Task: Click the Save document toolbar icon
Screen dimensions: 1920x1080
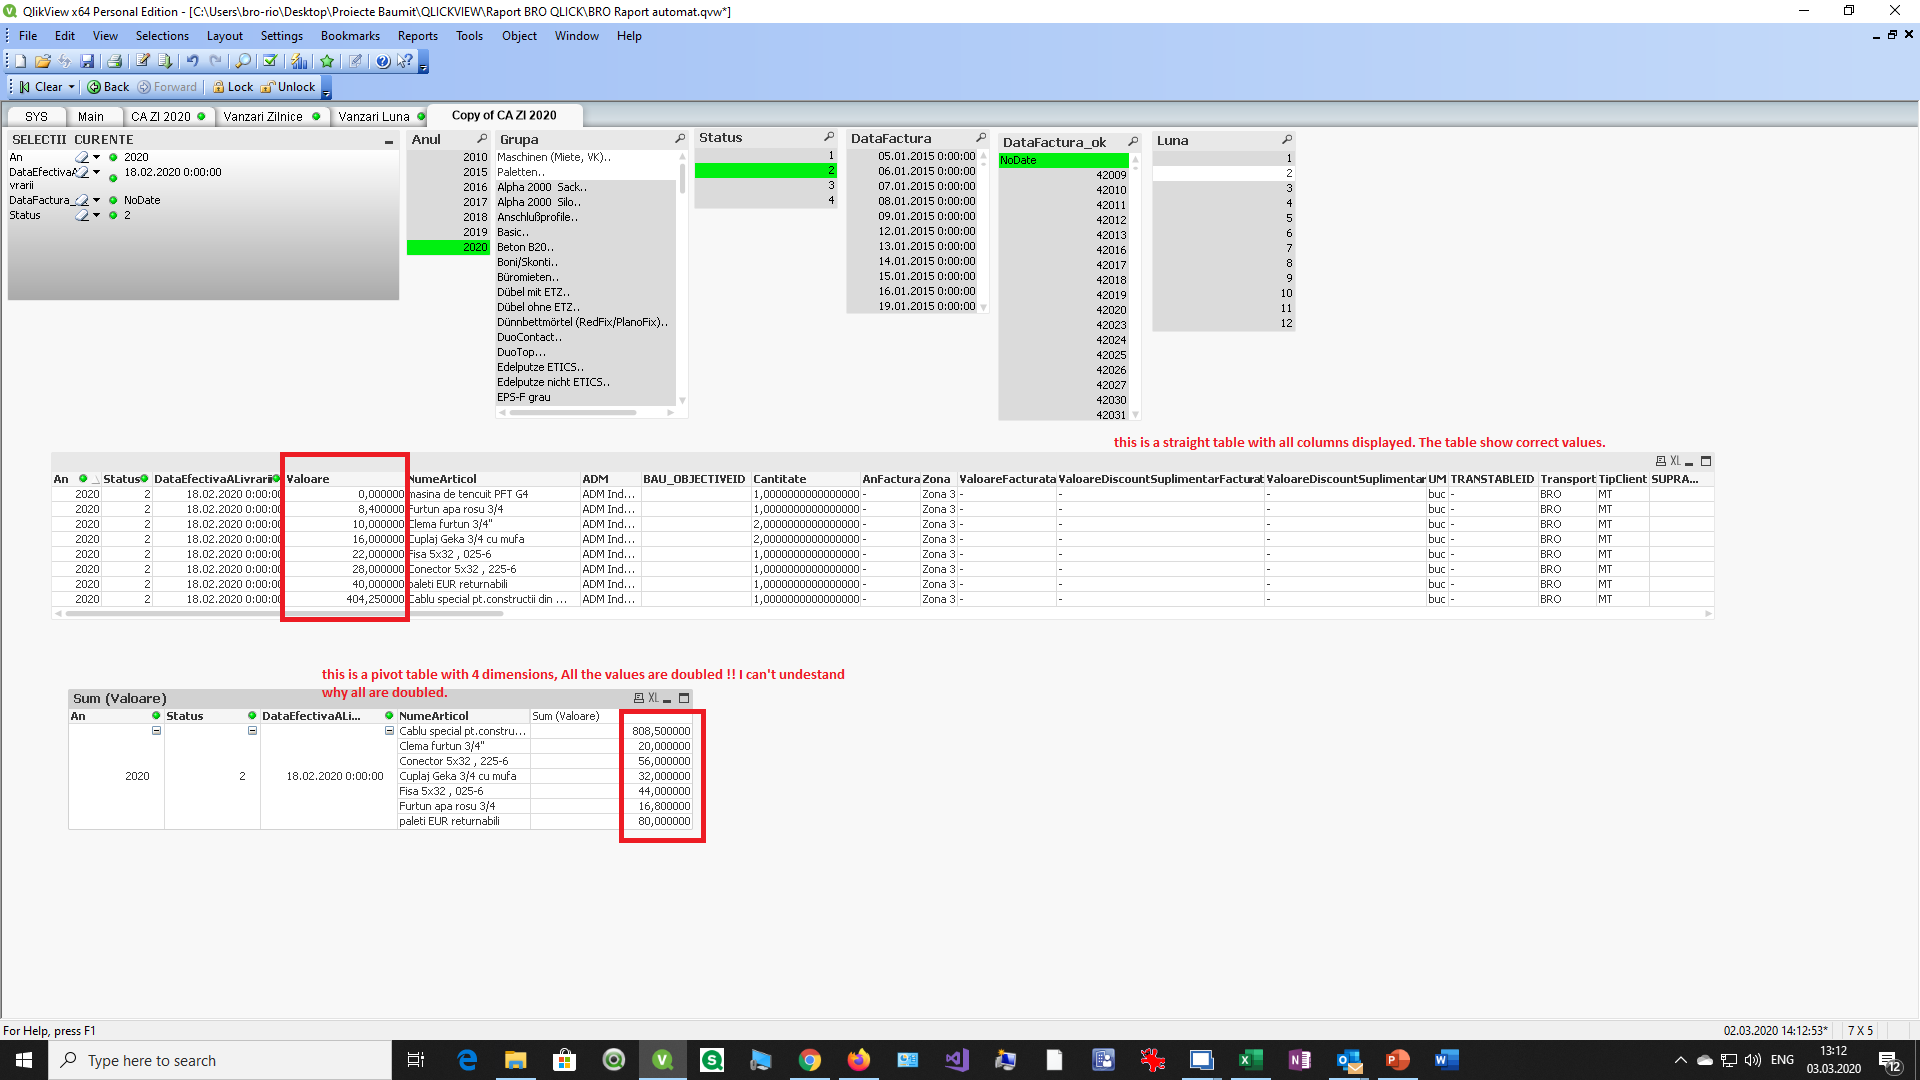Action: (x=87, y=61)
